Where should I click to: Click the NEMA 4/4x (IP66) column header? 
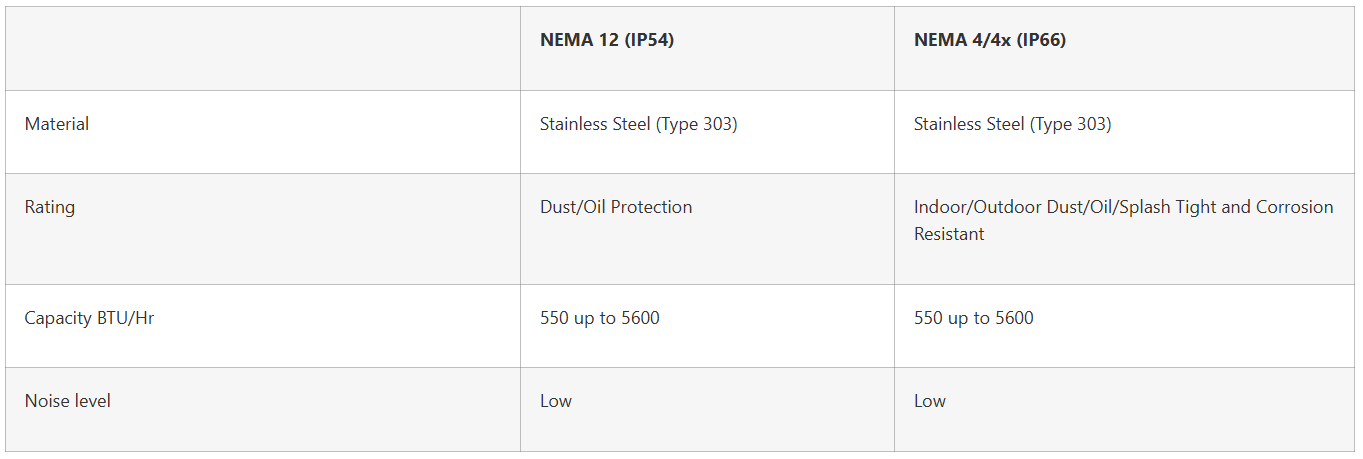coord(989,41)
